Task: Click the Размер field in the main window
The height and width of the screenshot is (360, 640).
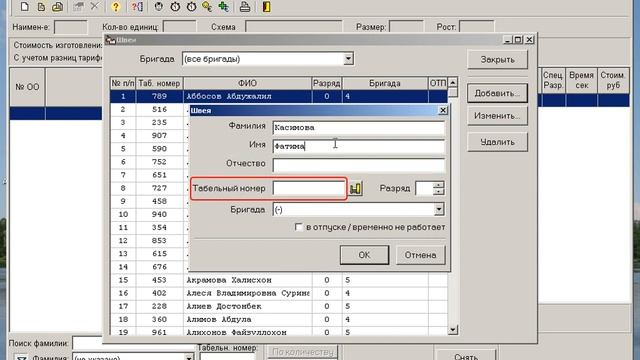Action: (406, 27)
